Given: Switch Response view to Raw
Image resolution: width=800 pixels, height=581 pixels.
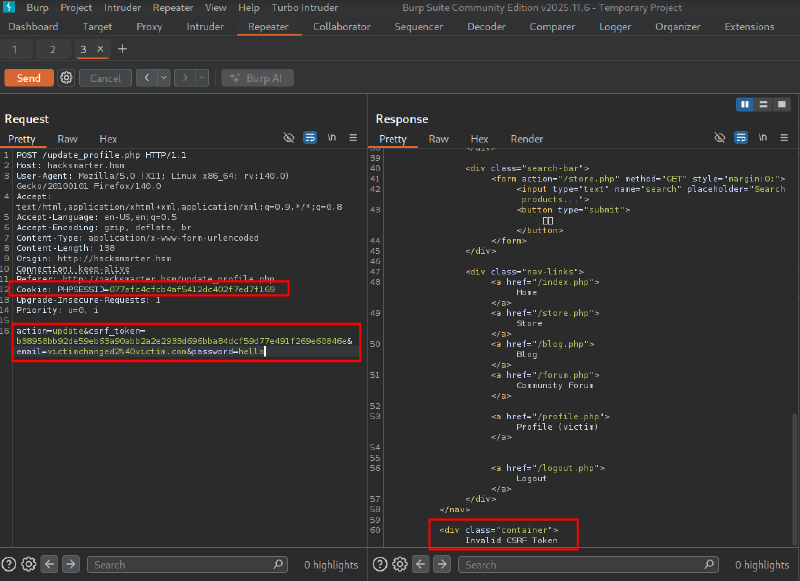Looking at the screenshot, I should pos(439,139).
